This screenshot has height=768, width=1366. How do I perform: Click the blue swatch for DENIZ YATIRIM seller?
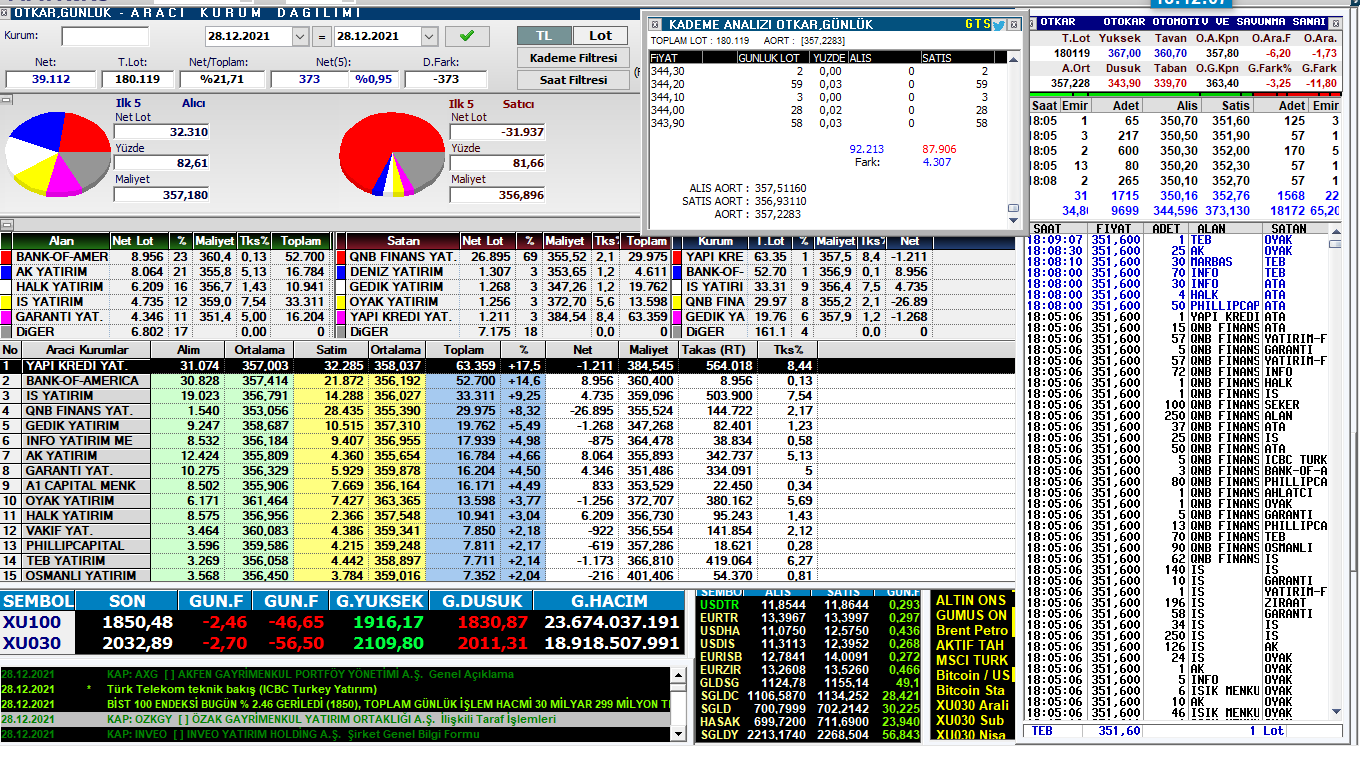click(x=339, y=271)
